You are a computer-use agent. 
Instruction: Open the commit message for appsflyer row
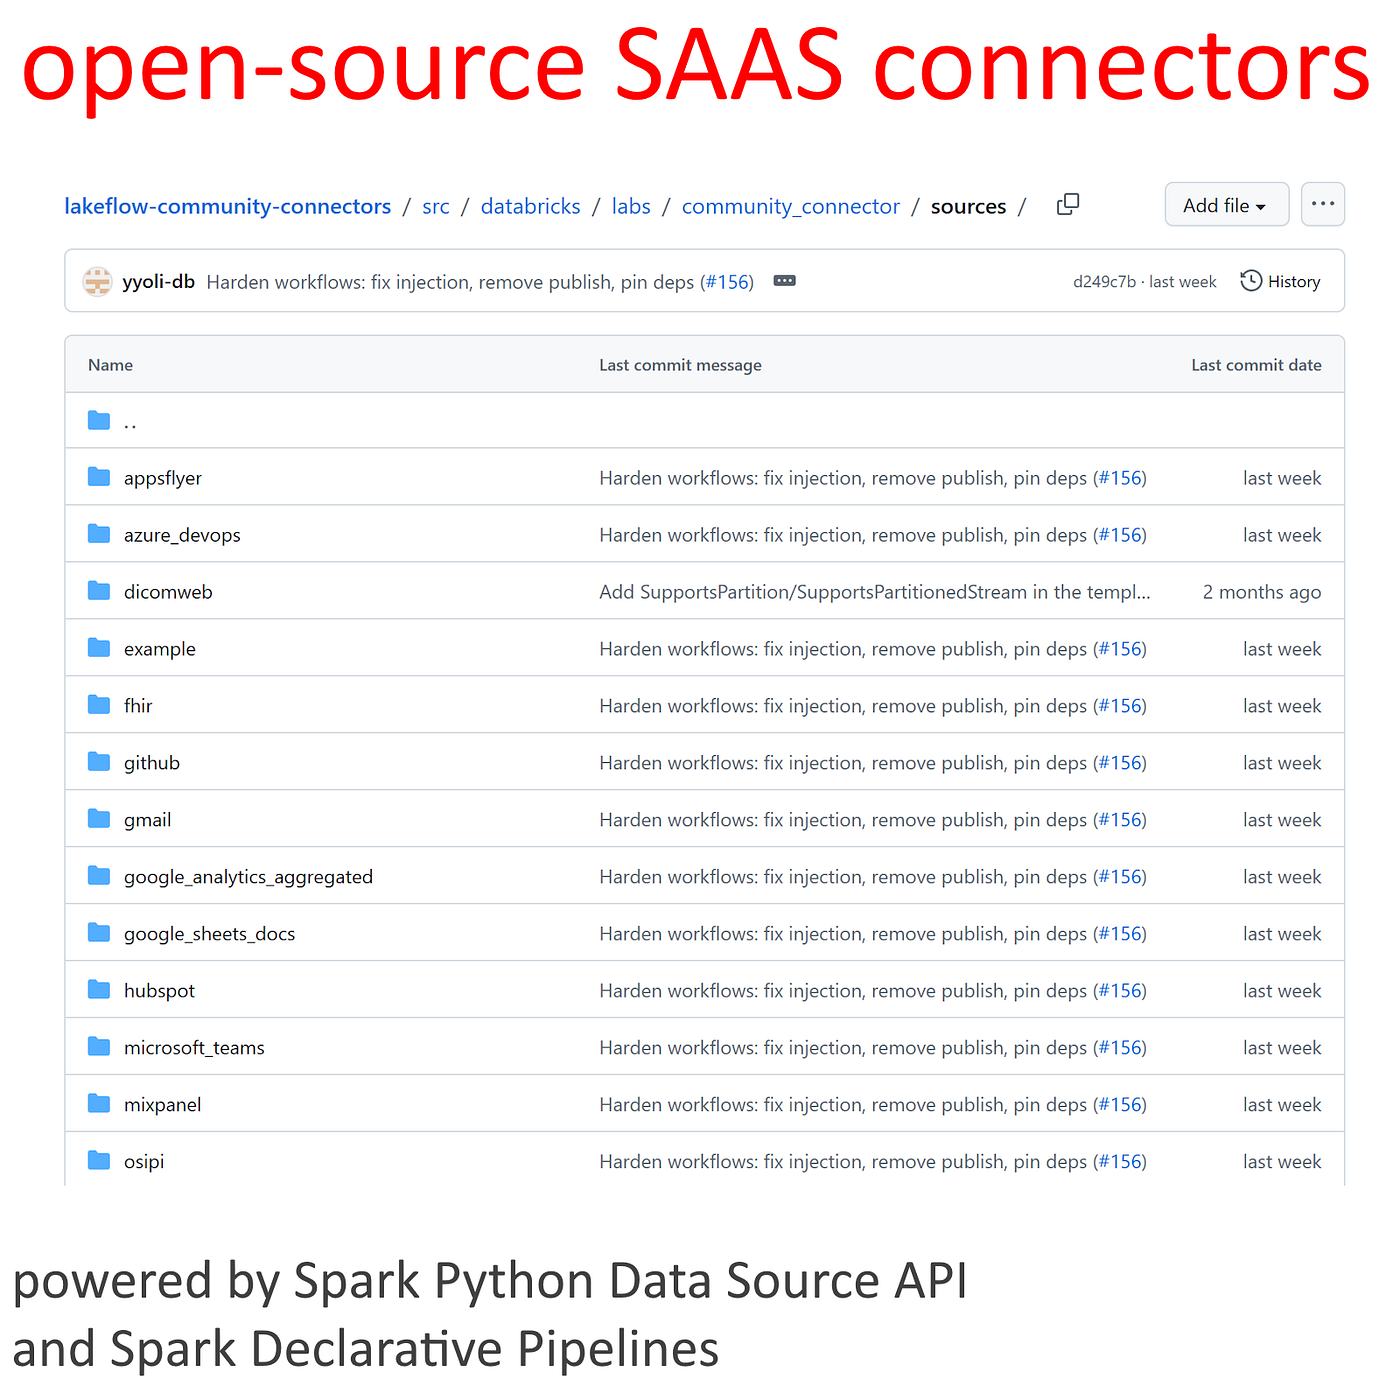click(843, 479)
